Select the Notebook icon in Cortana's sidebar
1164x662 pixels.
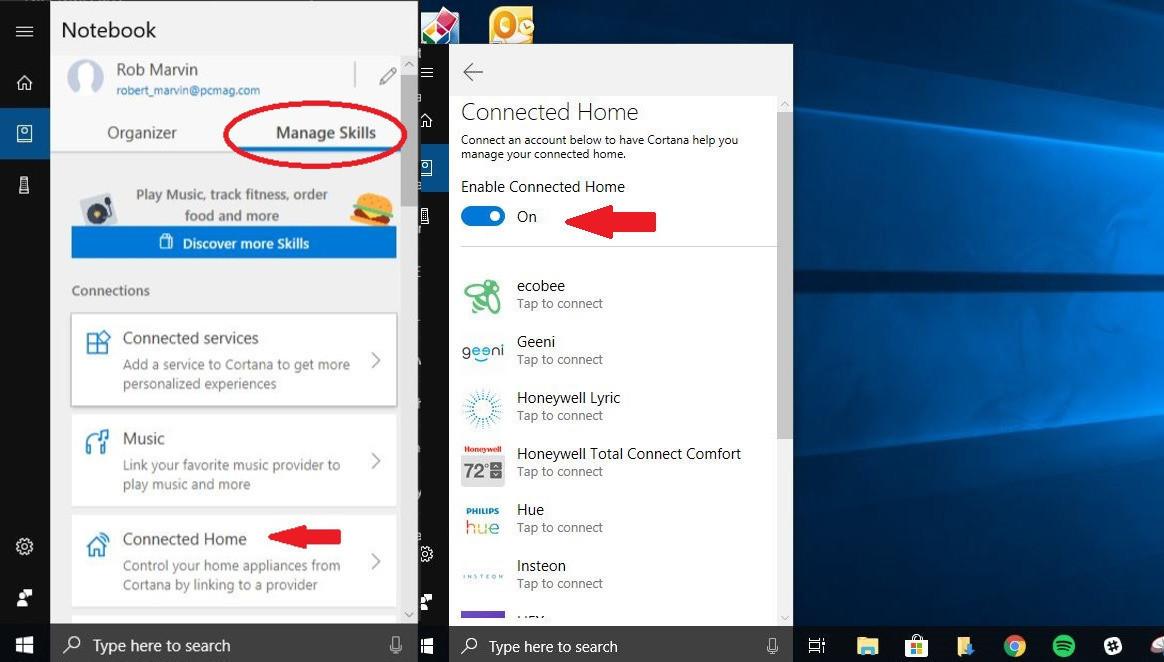[24, 132]
